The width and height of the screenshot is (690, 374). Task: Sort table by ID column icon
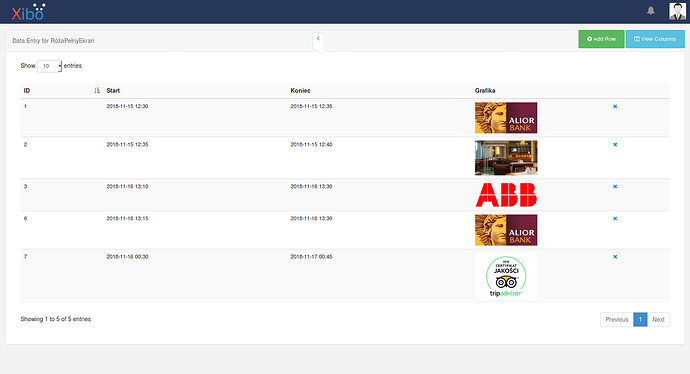pyautogui.click(x=97, y=91)
